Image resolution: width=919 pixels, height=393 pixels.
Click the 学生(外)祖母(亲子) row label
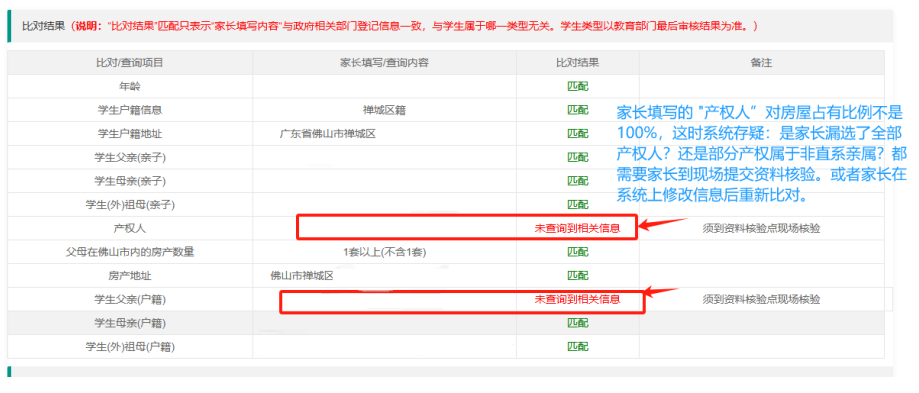[x=130, y=205]
